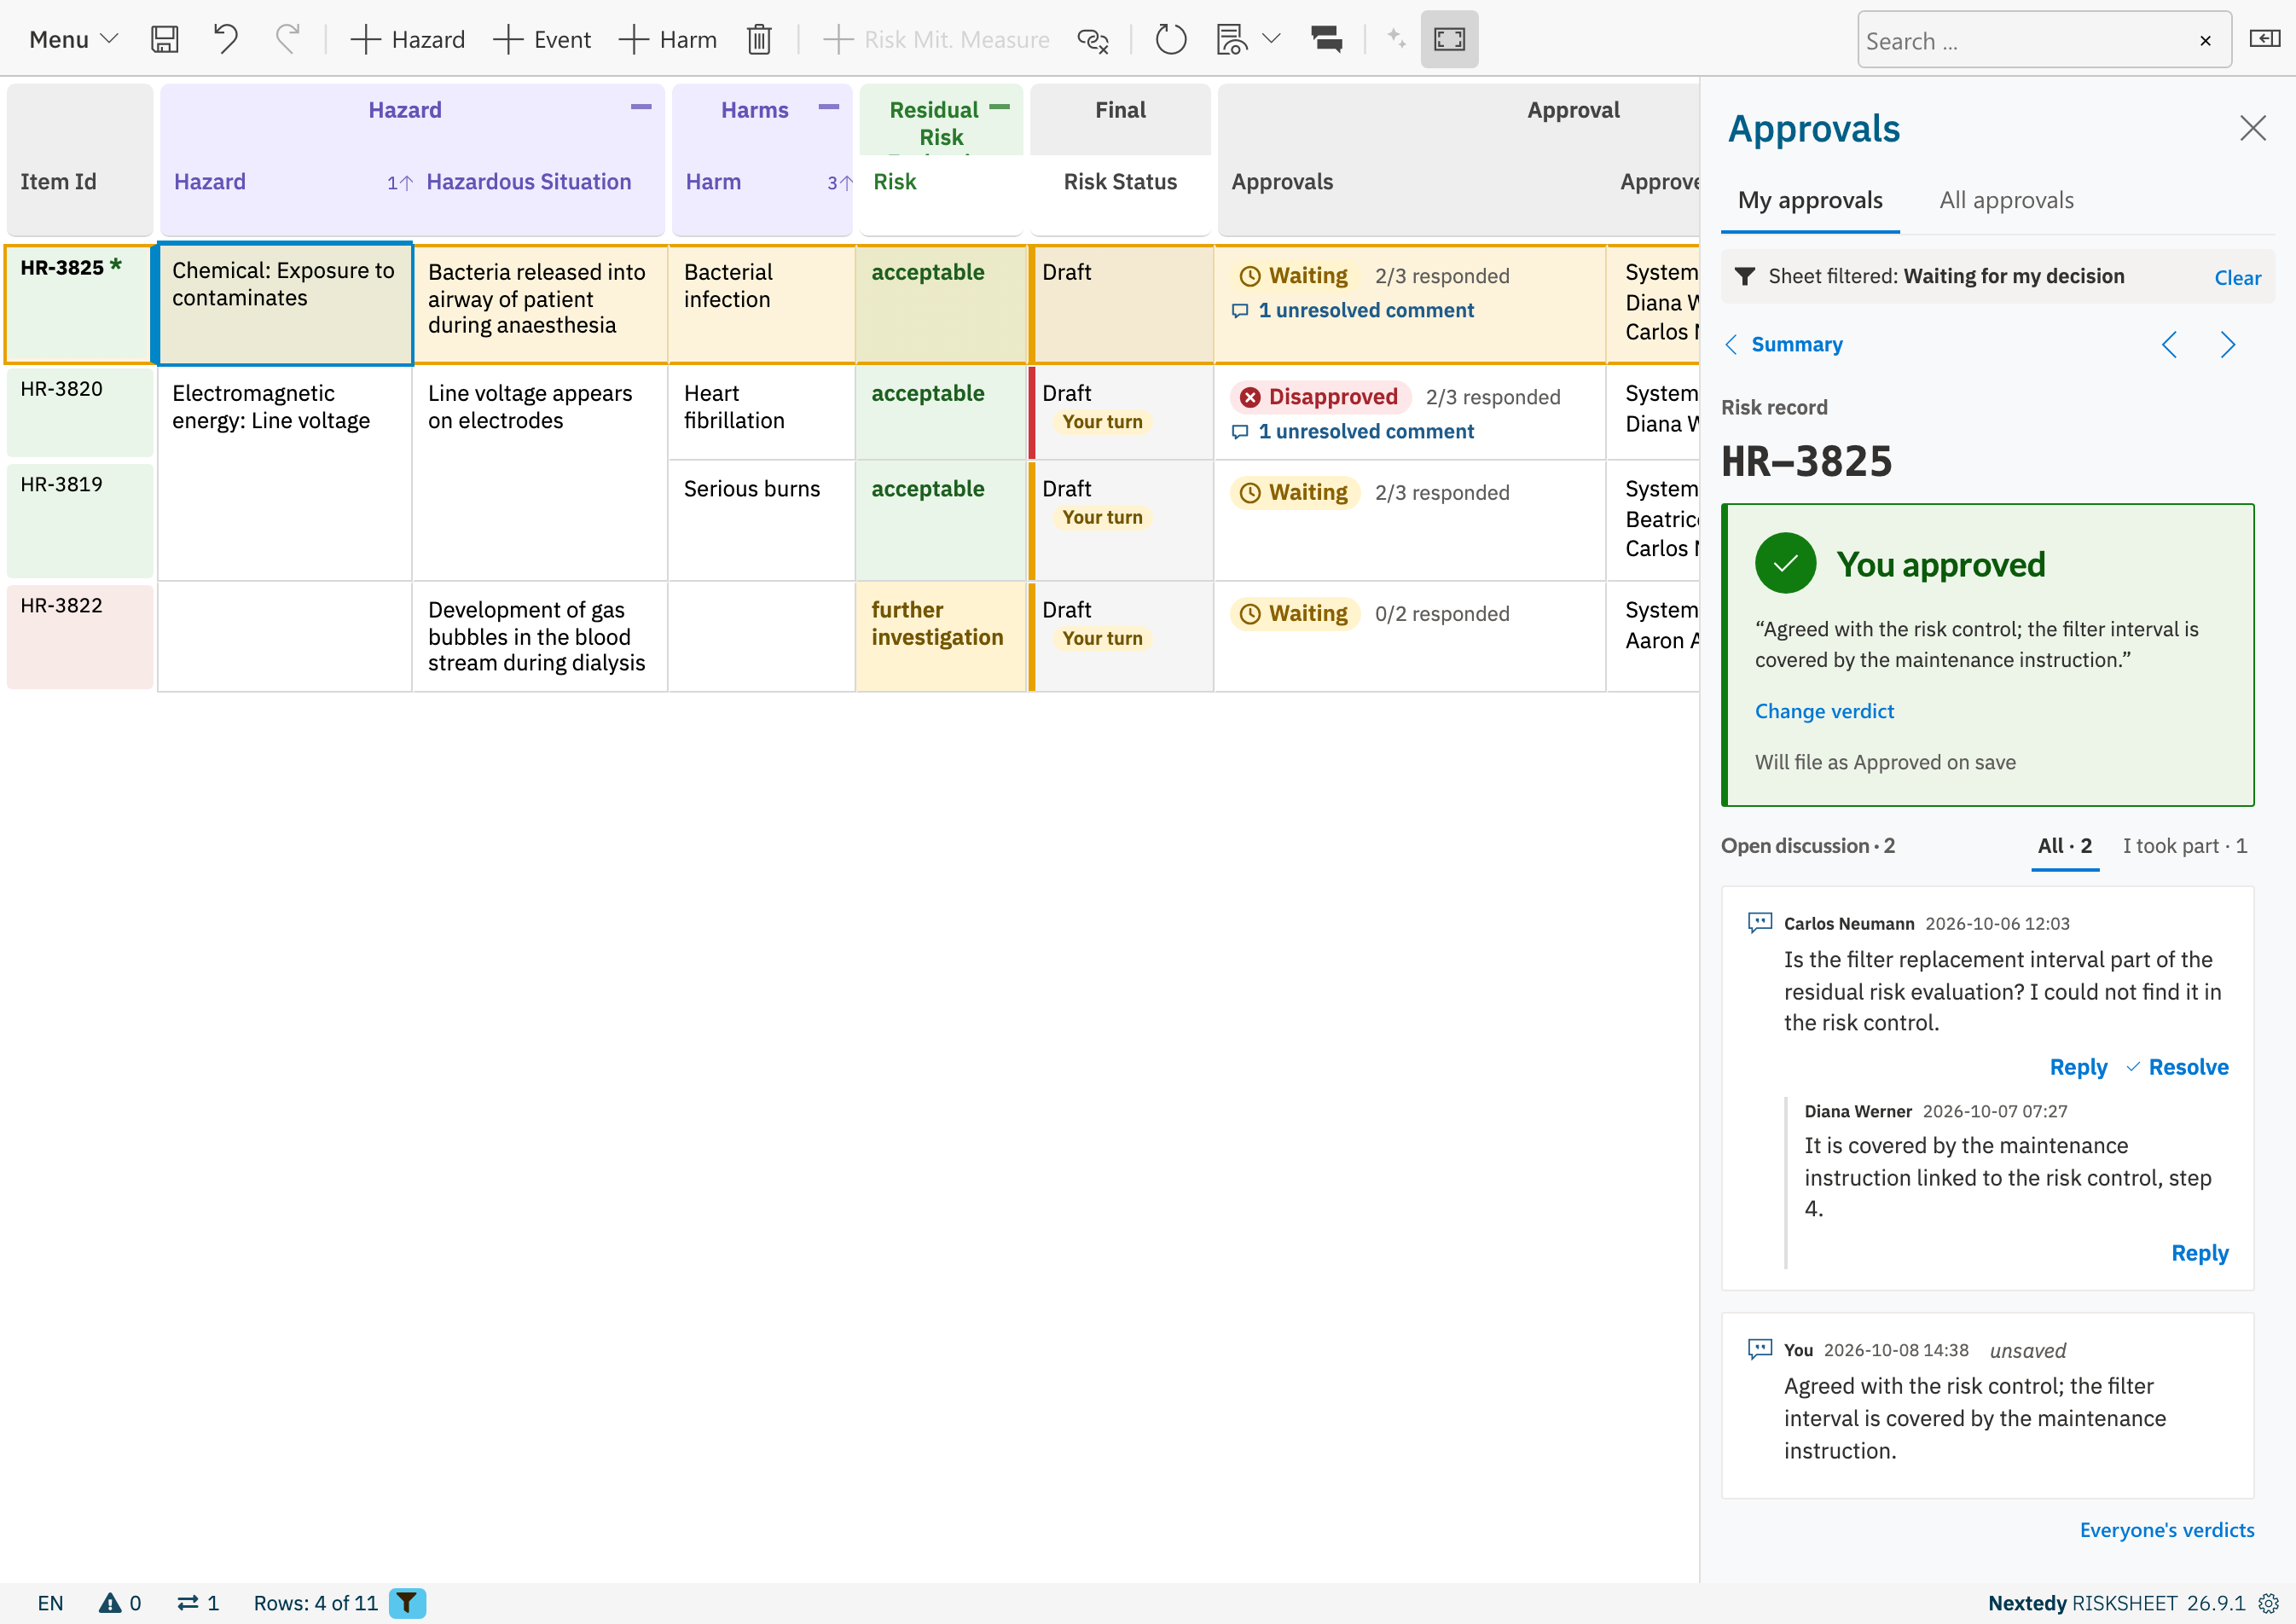2296x1624 pixels.
Task: Add a new Hazard
Action: (408, 40)
